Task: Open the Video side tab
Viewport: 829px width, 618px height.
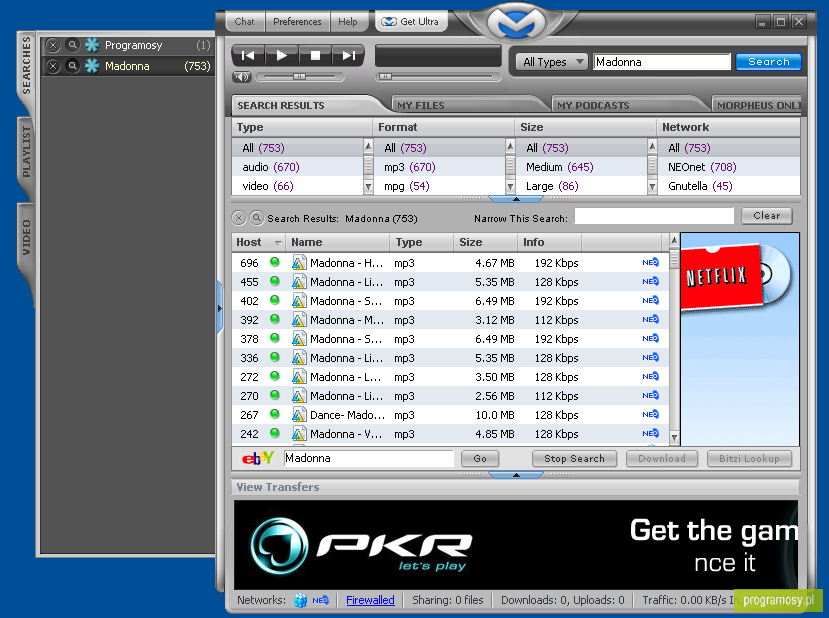Action: [26, 237]
